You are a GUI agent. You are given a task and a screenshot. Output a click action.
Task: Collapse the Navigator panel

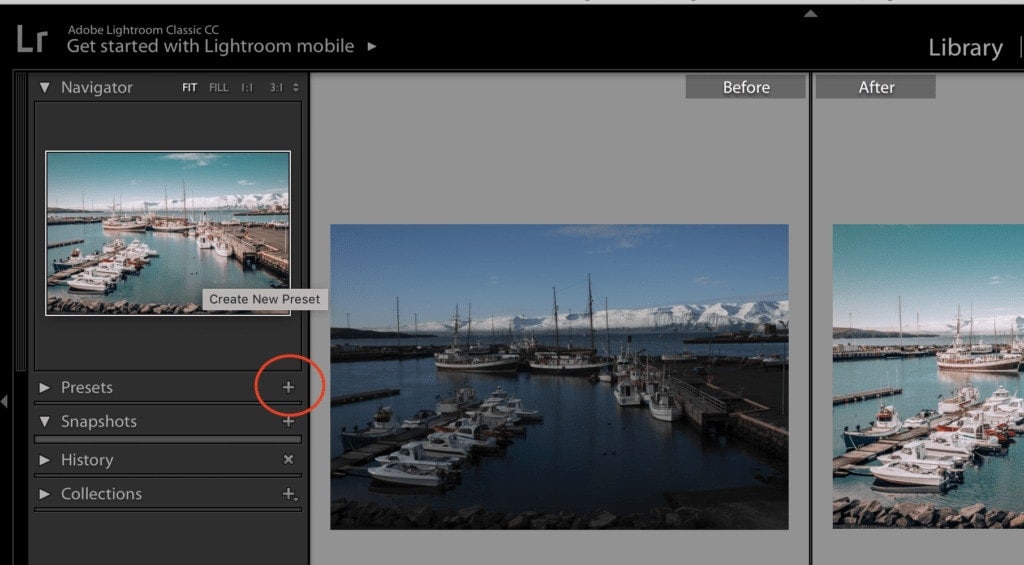[44, 88]
